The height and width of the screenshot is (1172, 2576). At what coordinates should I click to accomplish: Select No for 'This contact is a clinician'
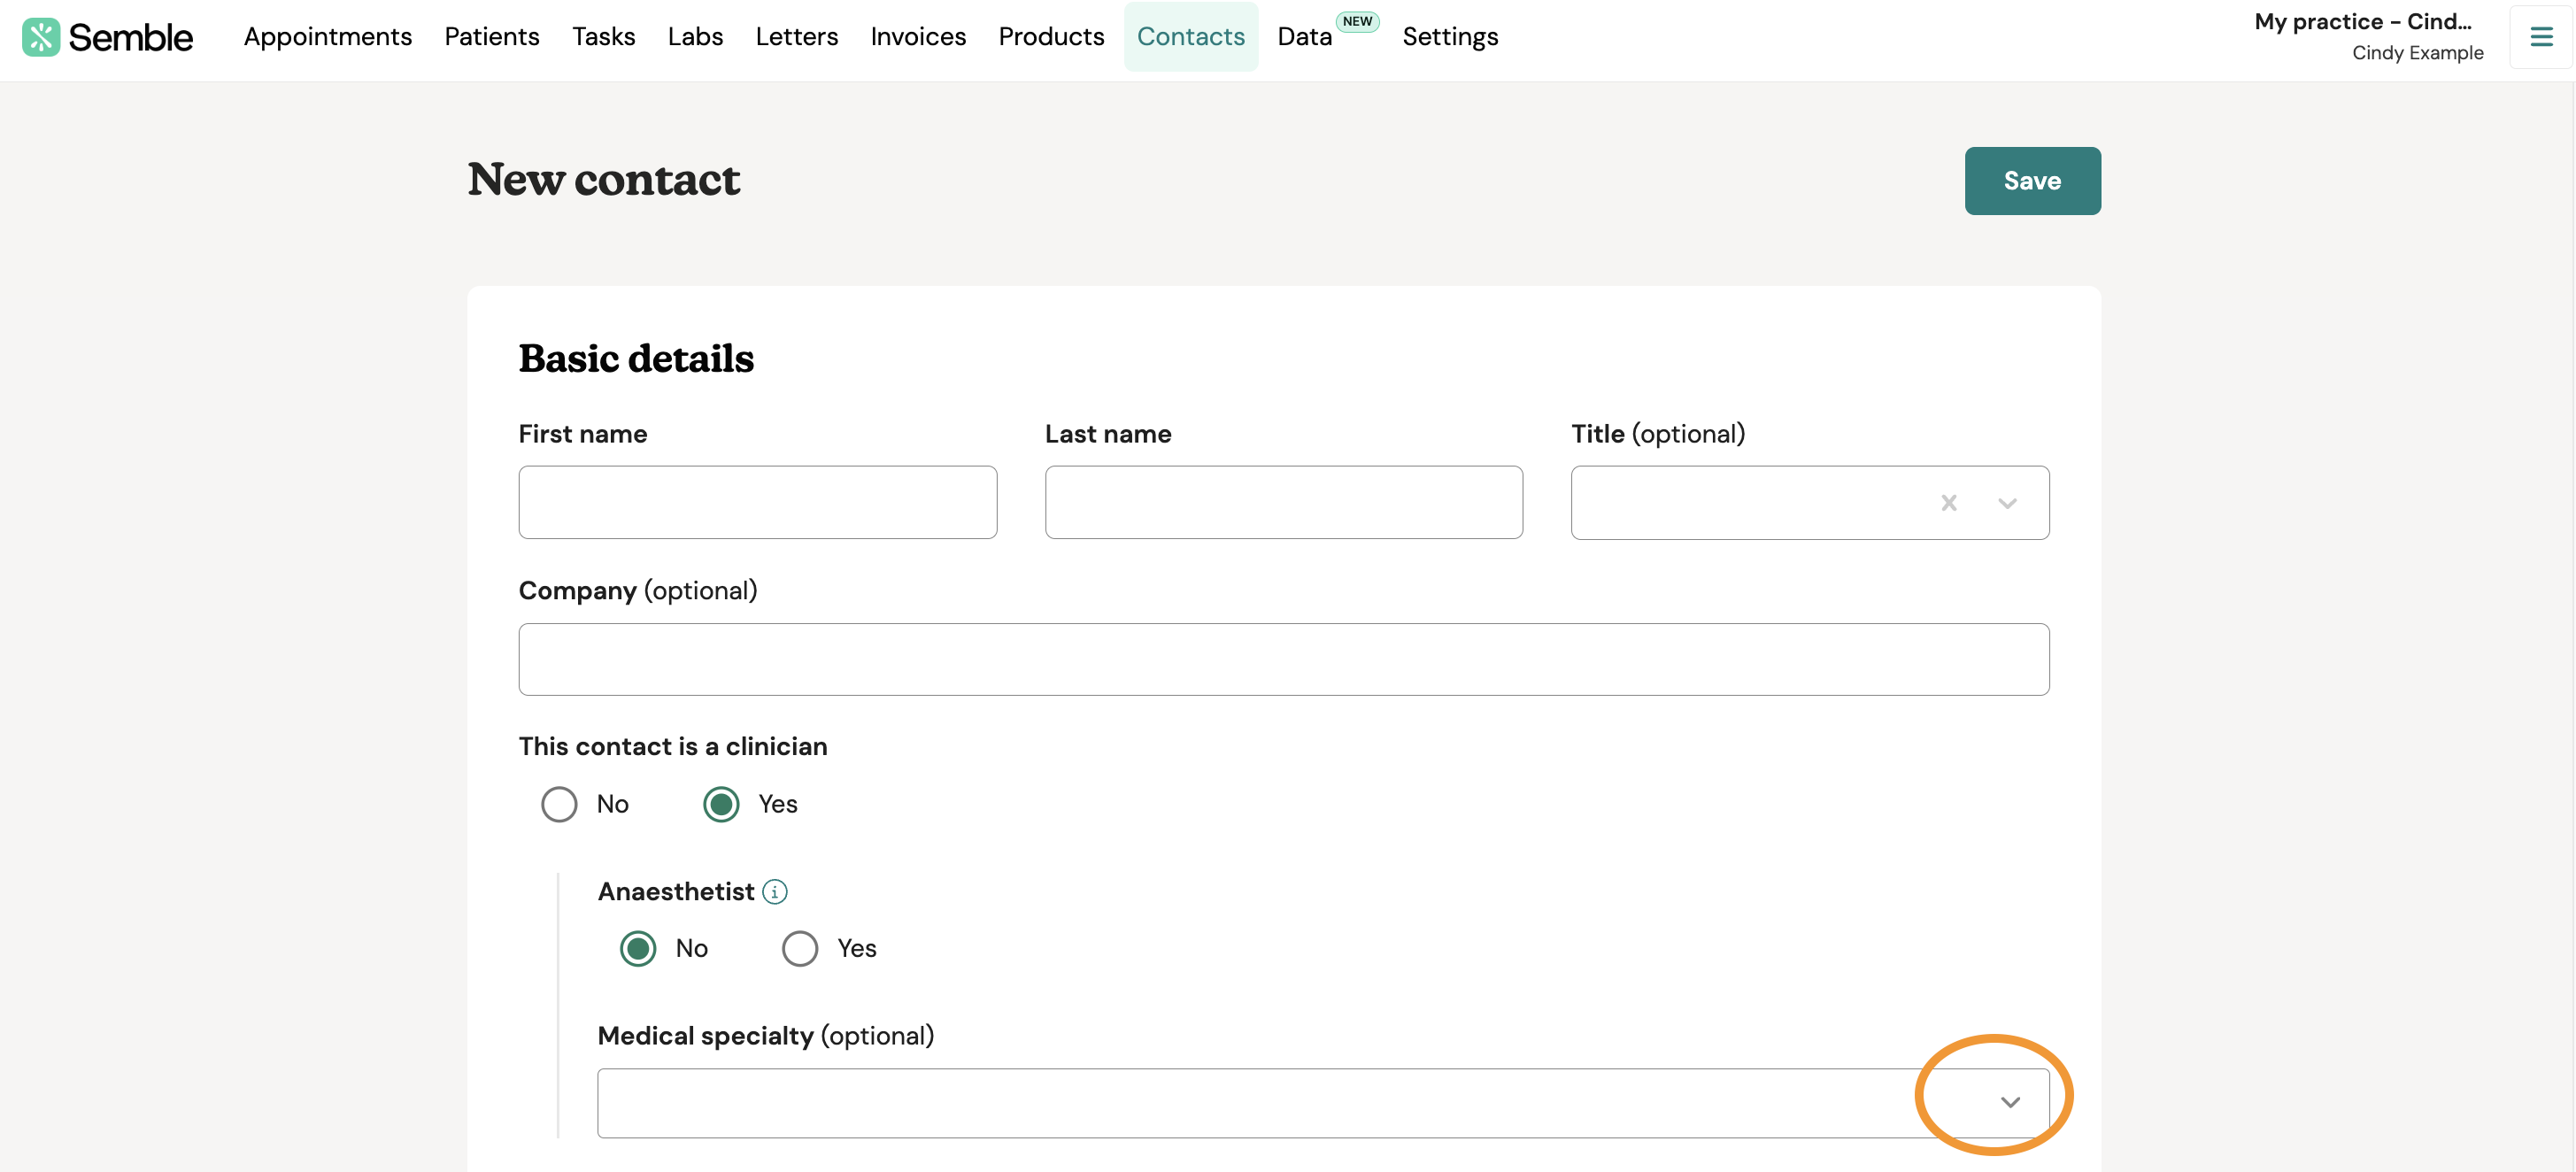[x=559, y=804]
